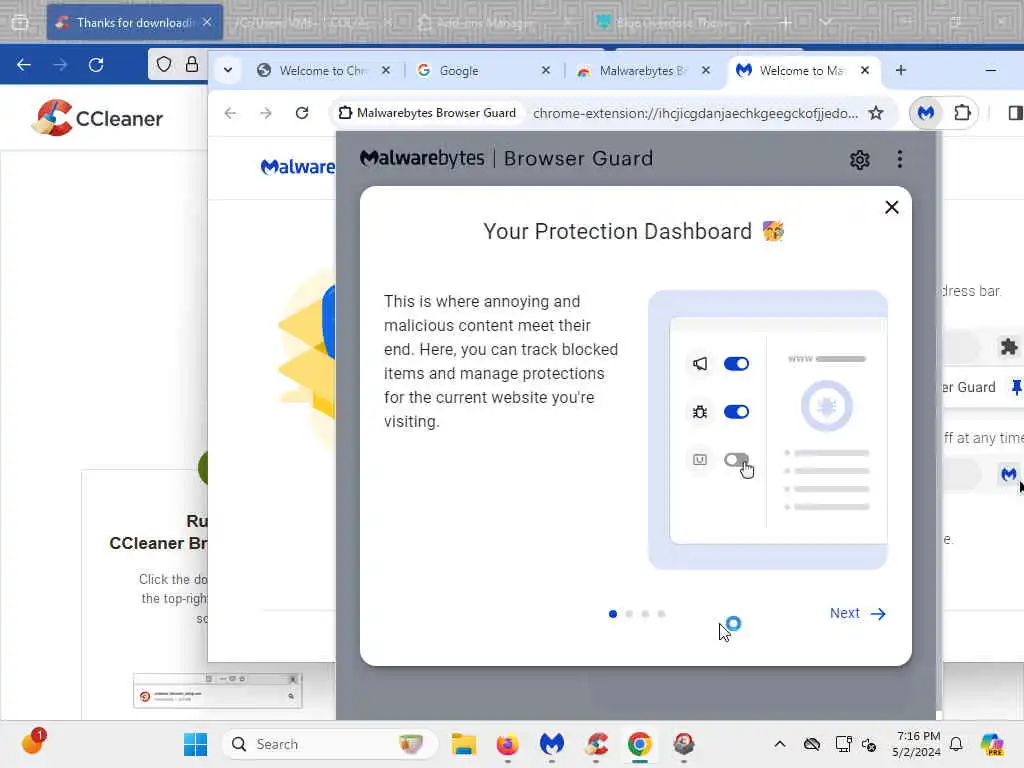1024x768 pixels.
Task: Close Firefox Thanks for downloading tab
Action: click(x=207, y=22)
